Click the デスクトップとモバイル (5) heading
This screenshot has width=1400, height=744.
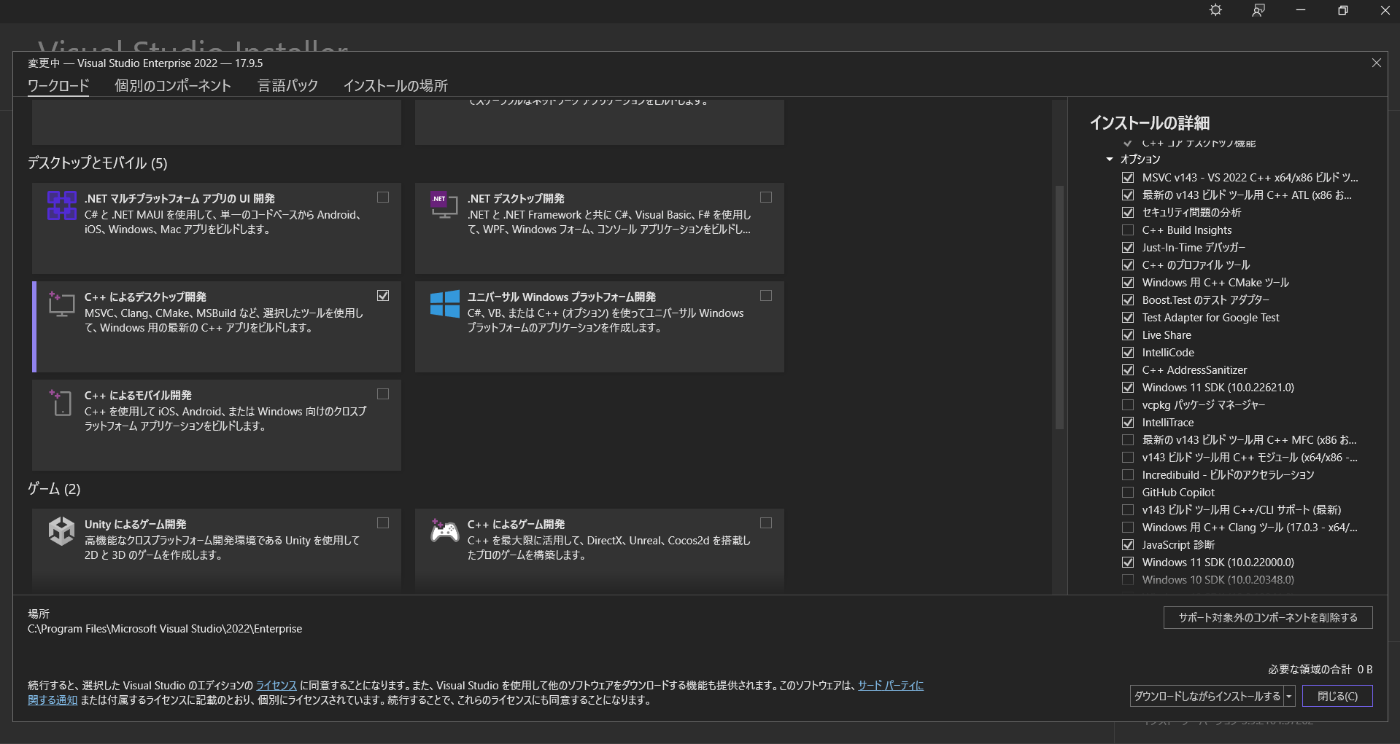click(97, 163)
